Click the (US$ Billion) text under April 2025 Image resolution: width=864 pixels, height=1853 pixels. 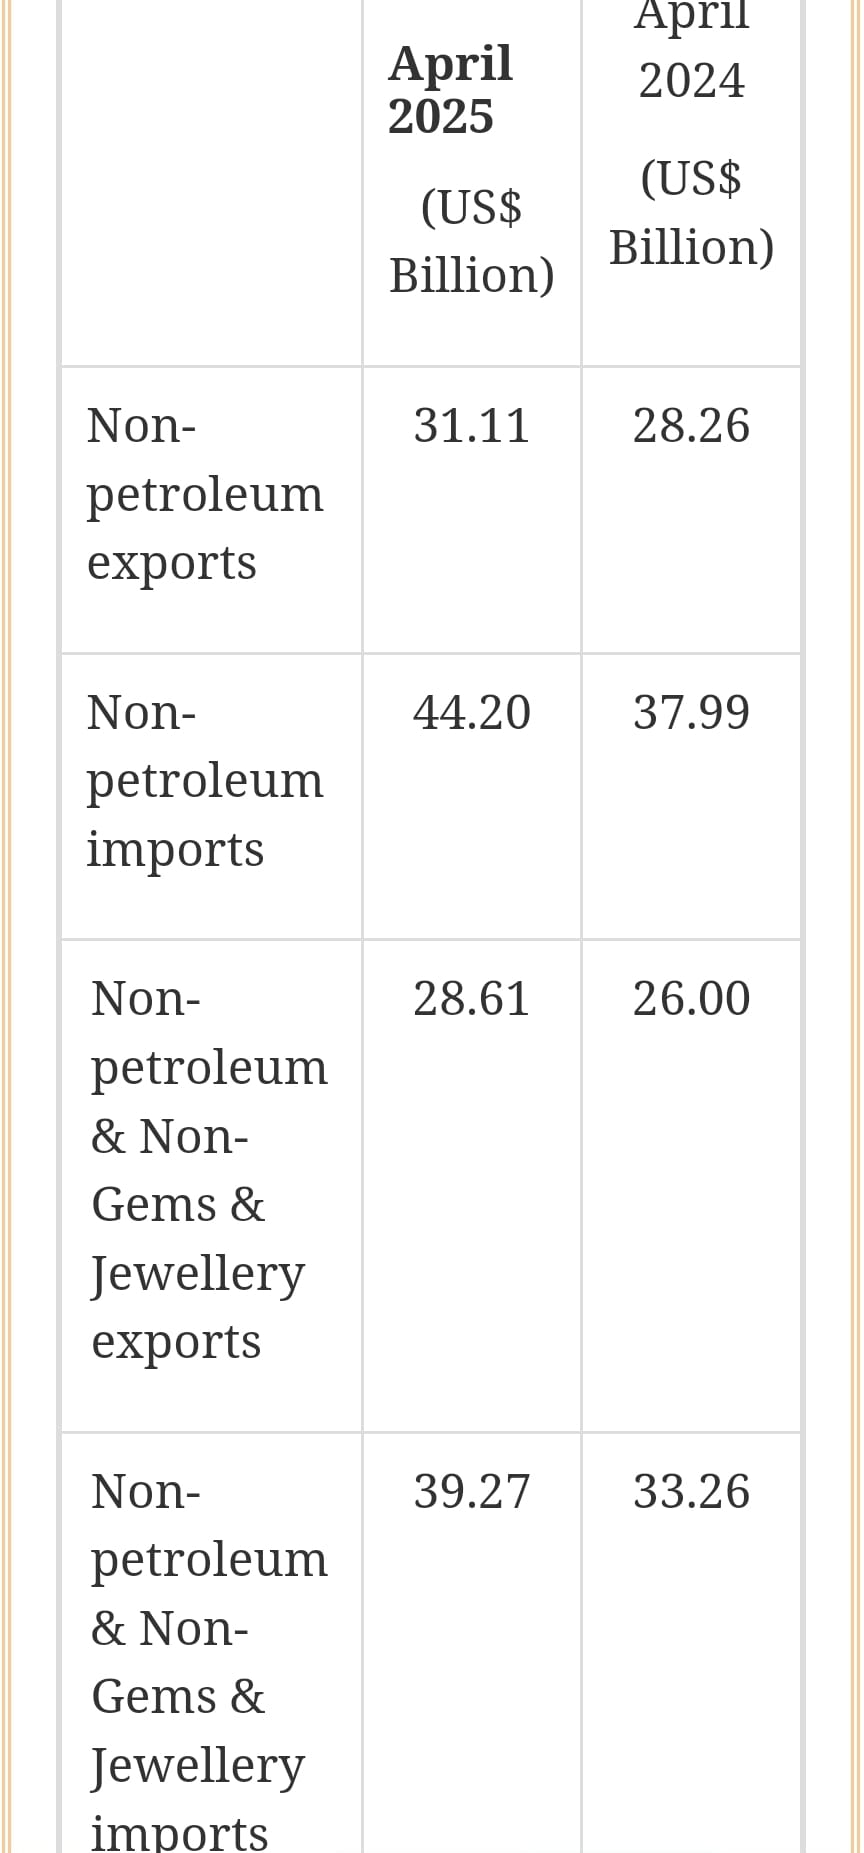coord(471,241)
